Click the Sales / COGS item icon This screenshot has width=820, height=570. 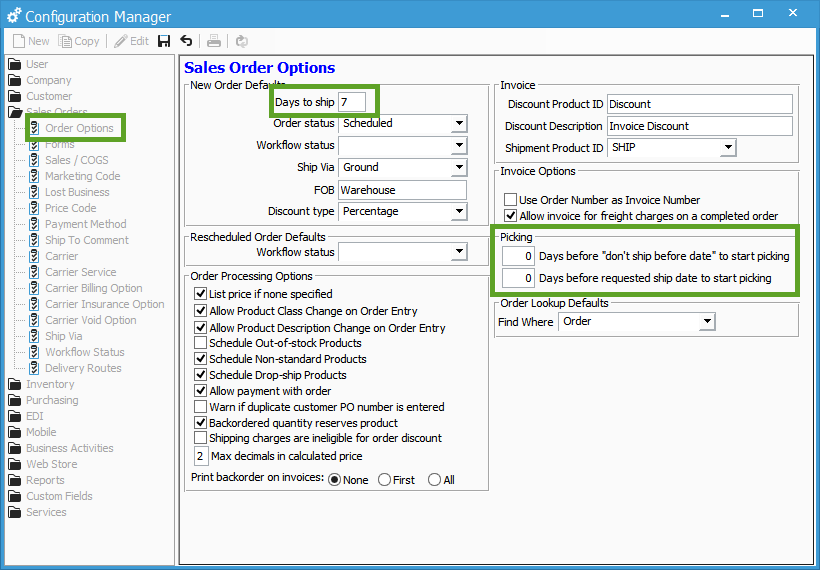point(35,160)
